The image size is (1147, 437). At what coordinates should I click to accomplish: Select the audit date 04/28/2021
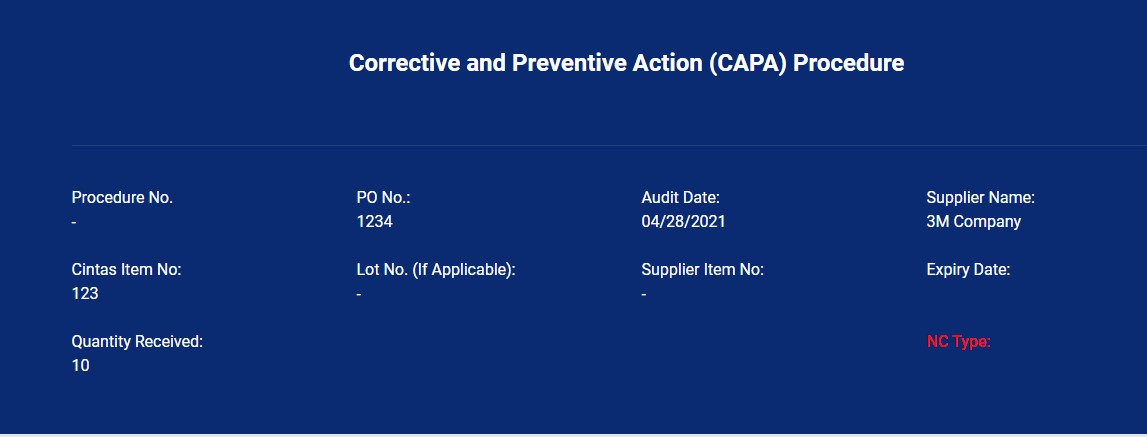(x=683, y=222)
